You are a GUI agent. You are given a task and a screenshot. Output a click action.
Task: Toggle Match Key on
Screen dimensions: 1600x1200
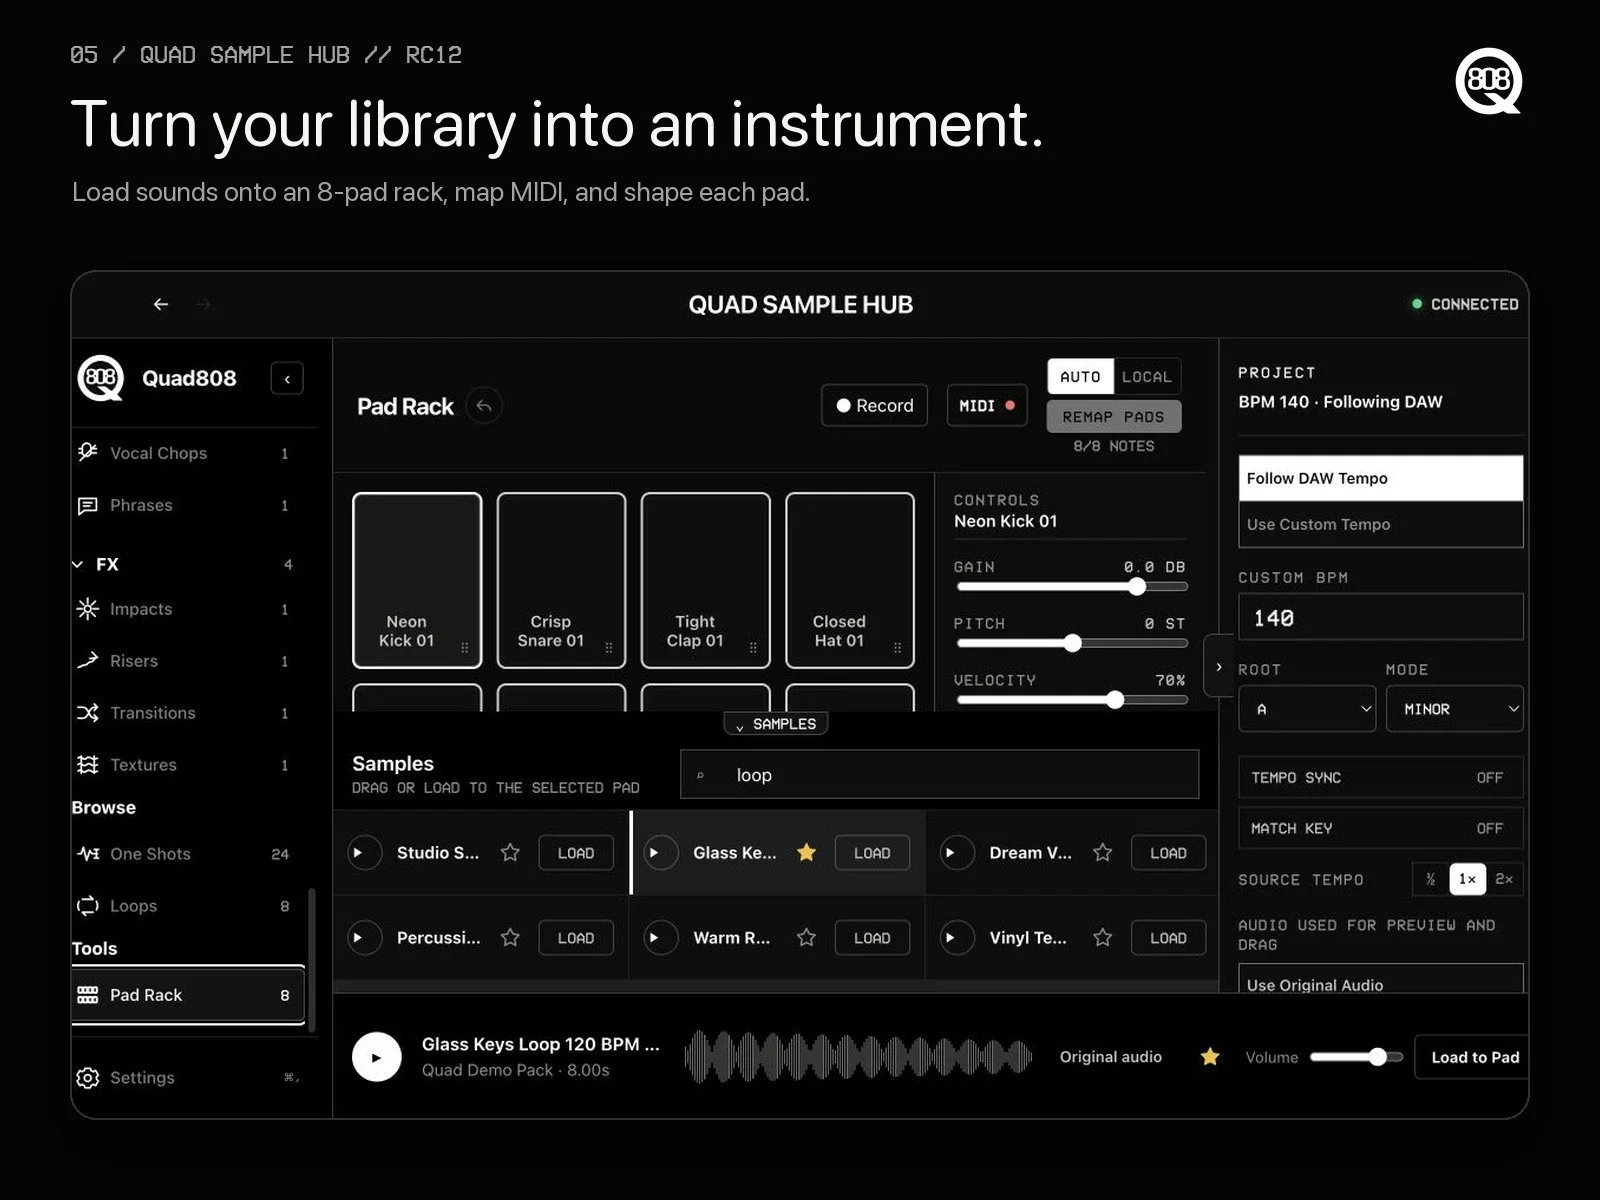click(1381, 828)
